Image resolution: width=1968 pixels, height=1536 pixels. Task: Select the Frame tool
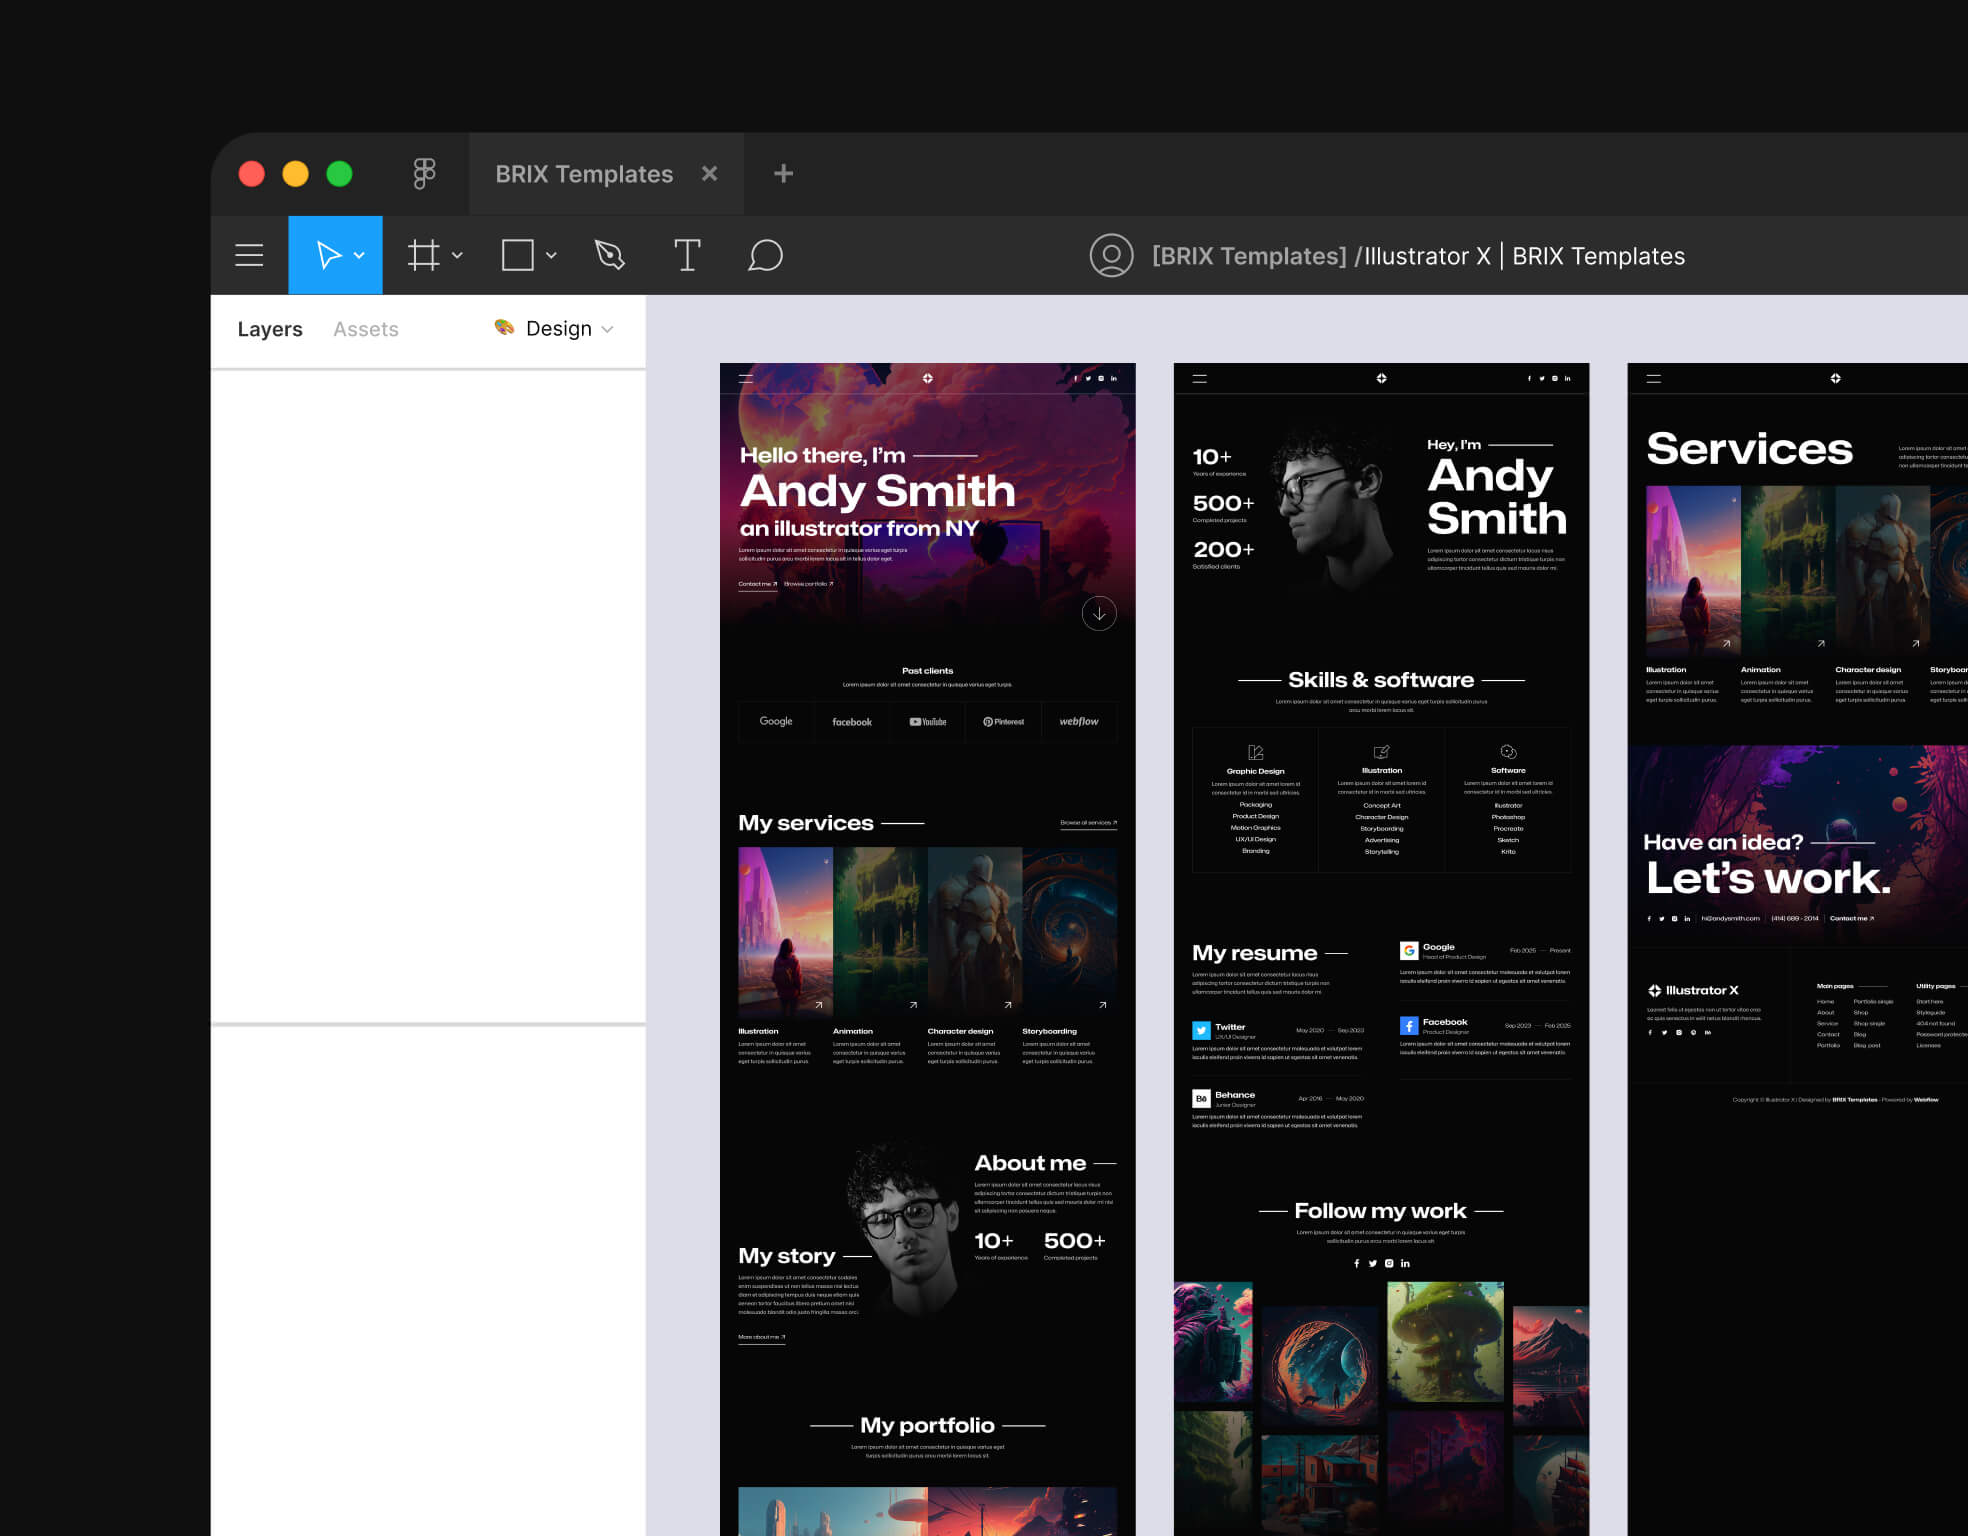(423, 255)
